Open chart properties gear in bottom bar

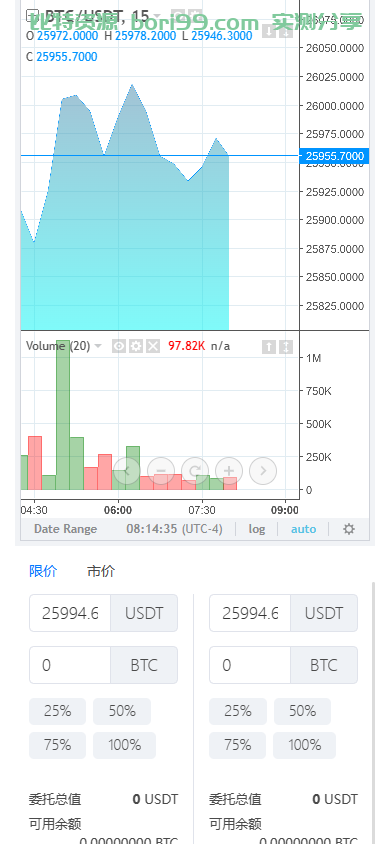(x=349, y=529)
